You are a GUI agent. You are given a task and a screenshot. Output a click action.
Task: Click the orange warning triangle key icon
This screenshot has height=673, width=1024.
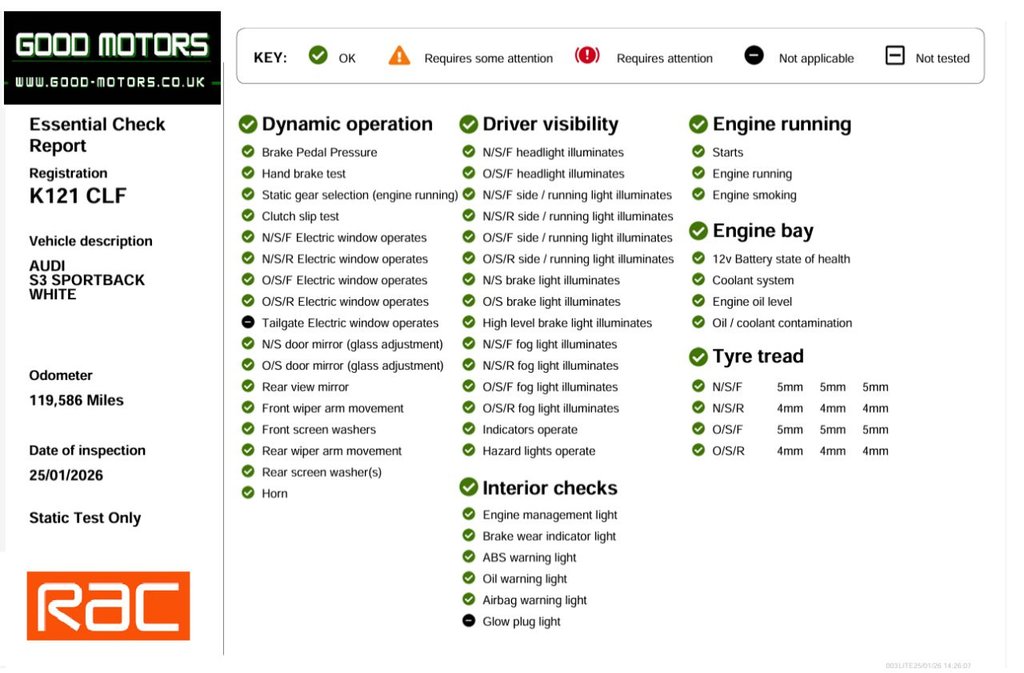click(x=399, y=56)
